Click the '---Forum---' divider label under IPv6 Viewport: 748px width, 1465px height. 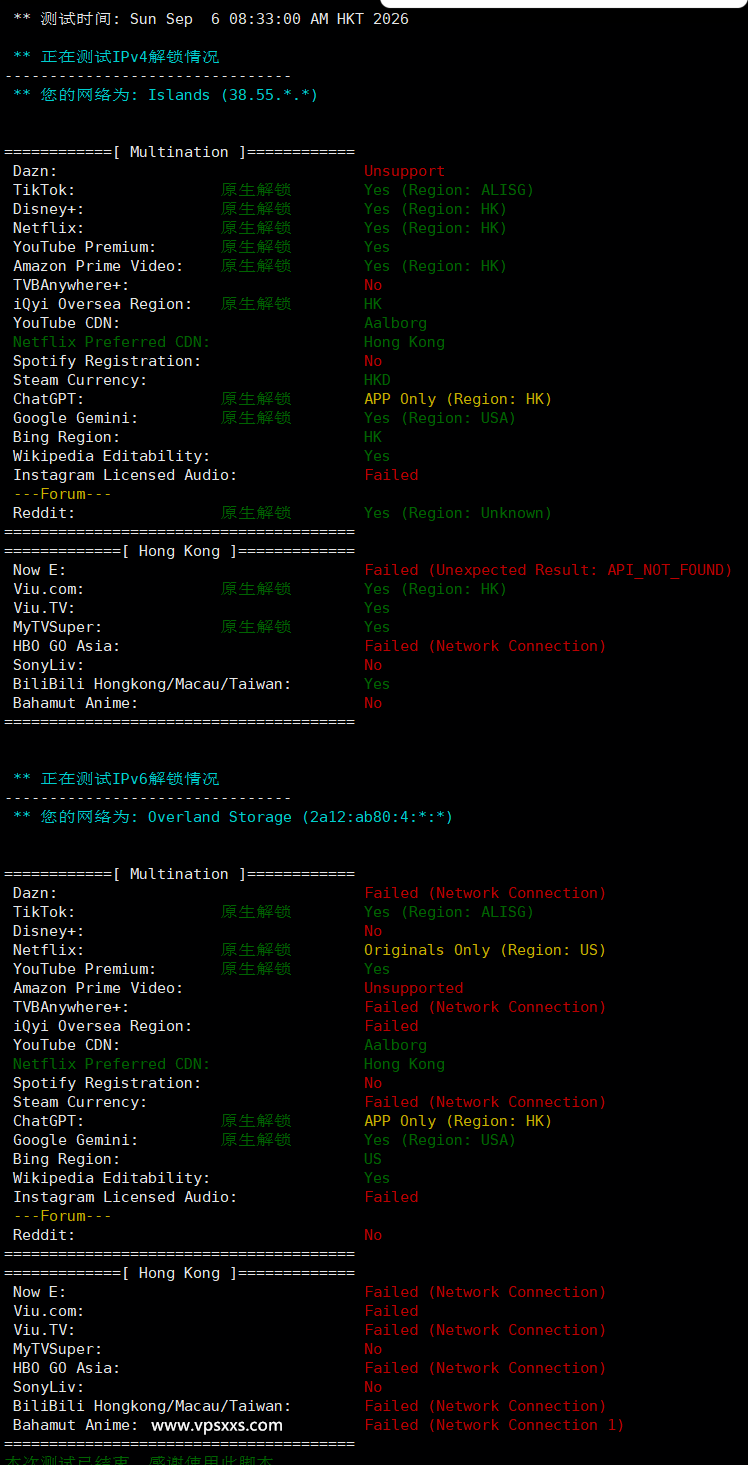point(62,1216)
